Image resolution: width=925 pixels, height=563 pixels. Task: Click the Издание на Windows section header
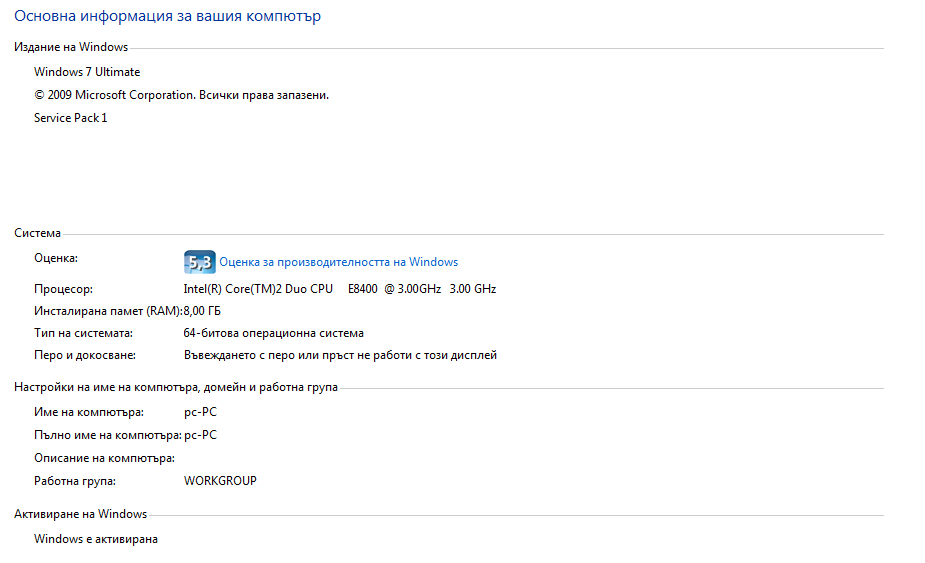pyautogui.click(x=71, y=47)
